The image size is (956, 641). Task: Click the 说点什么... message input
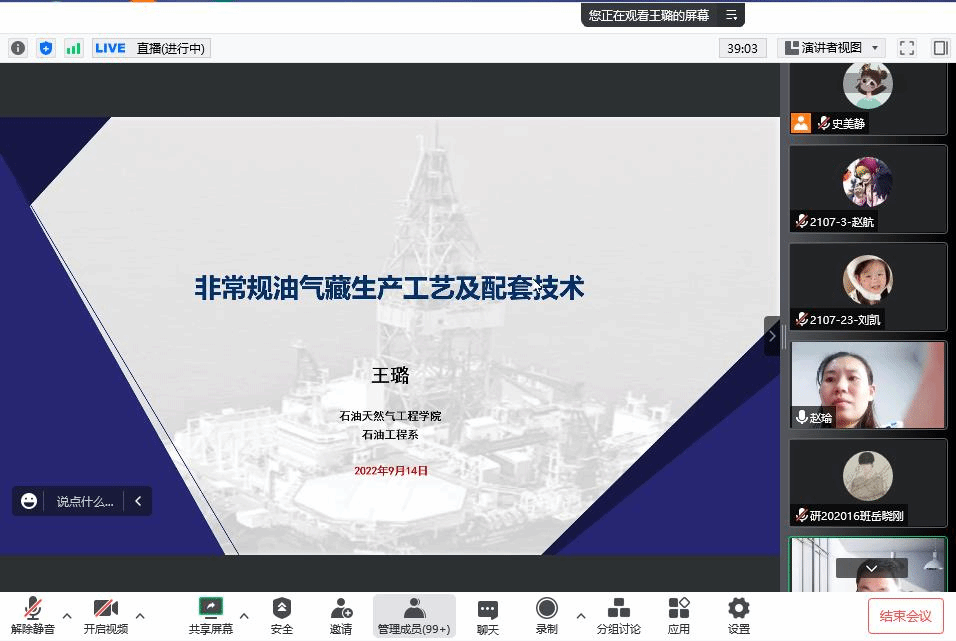click(85, 501)
